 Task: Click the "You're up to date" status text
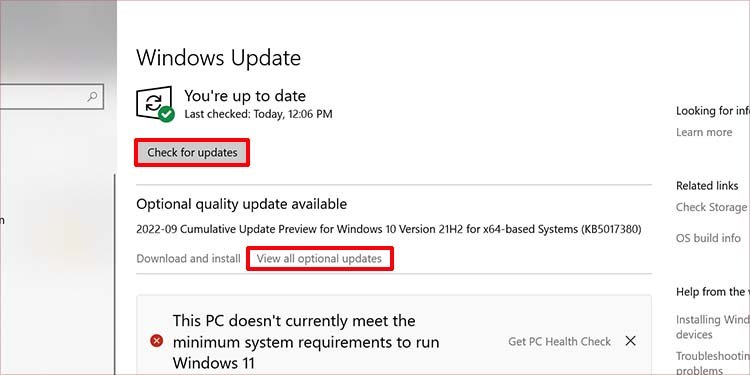click(x=245, y=96)
